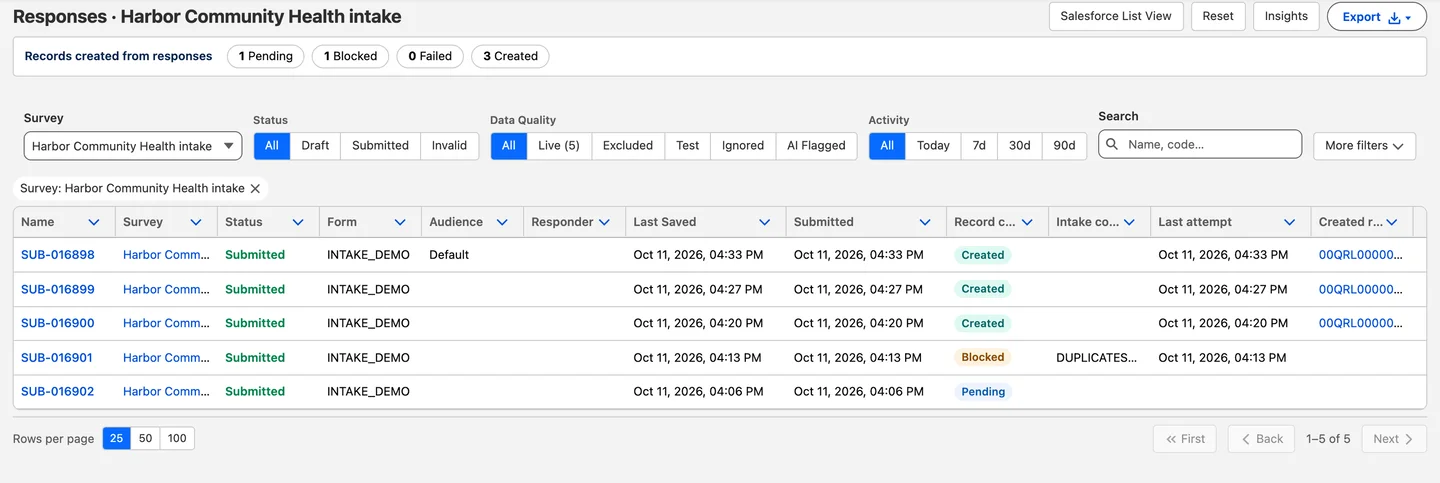Open the Submitted column menu chevron
The width and height of the screenshot is (1440, 483).
925,222
